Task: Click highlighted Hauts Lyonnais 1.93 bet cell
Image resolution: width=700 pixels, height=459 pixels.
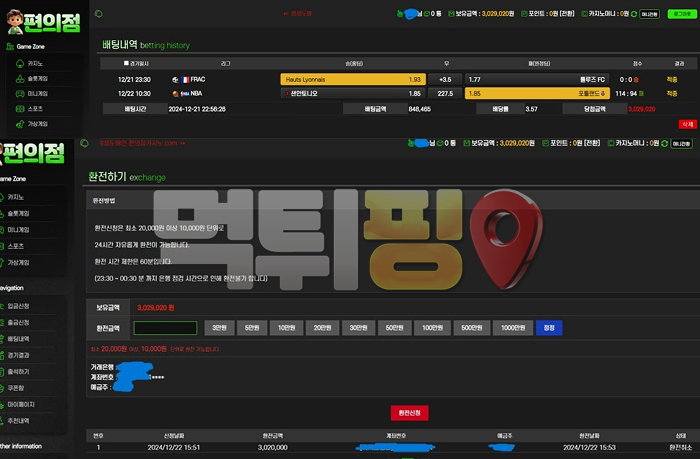Action: point(353,79)
